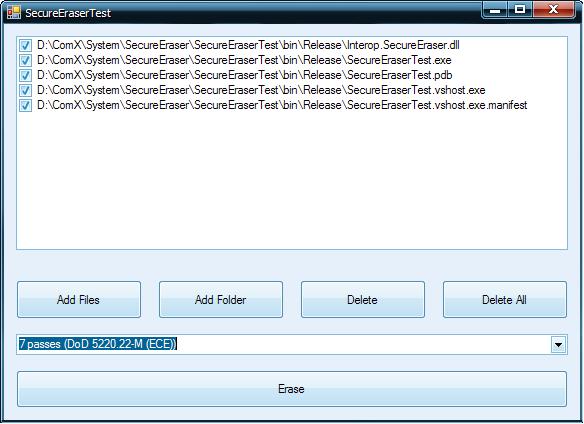Screen dimensions: 584x424
Task: Uncheck the Interop.SecureEraser.dll checkbox
Action: click(x=25, y=45)
